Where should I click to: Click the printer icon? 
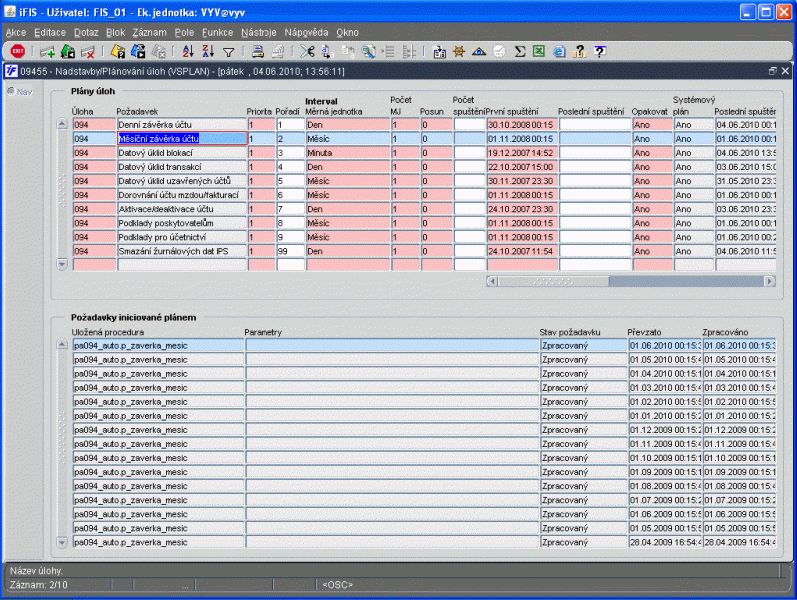tap(258, 51)
